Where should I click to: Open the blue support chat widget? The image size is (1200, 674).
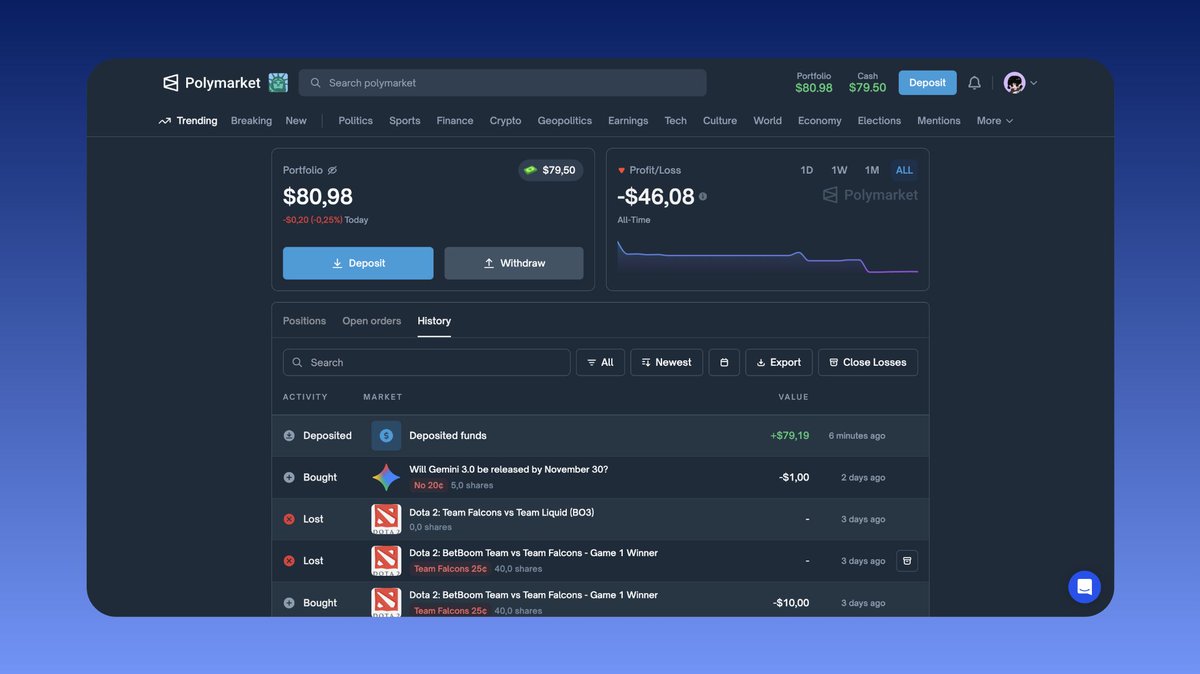(x=1084, y=587)
